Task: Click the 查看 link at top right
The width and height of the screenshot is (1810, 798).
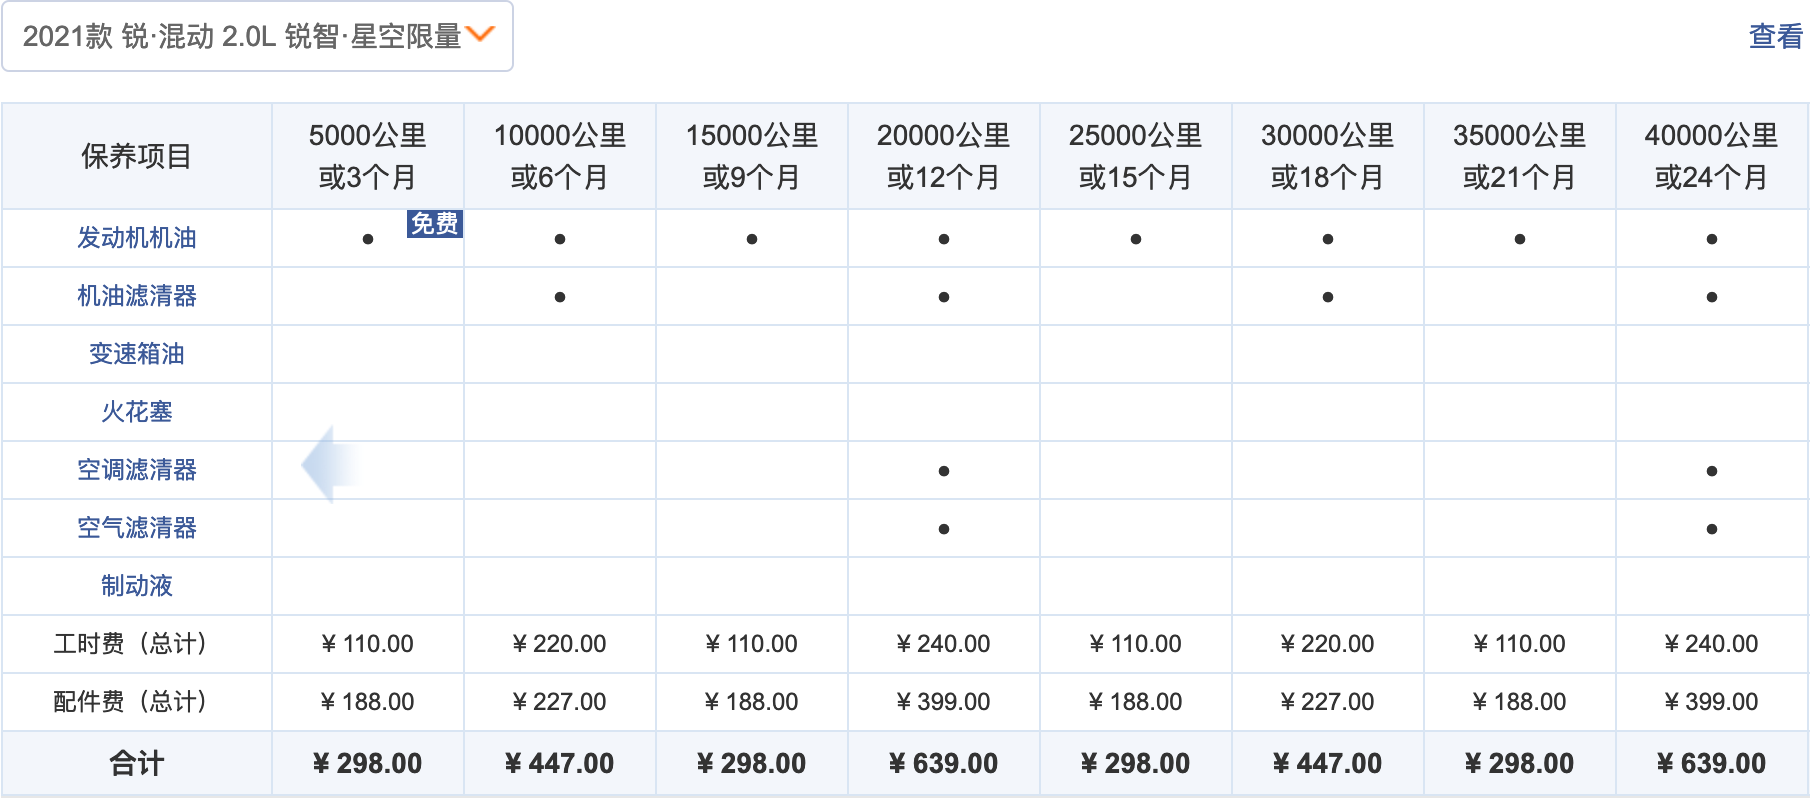Action: click(x=1775, y=37)
